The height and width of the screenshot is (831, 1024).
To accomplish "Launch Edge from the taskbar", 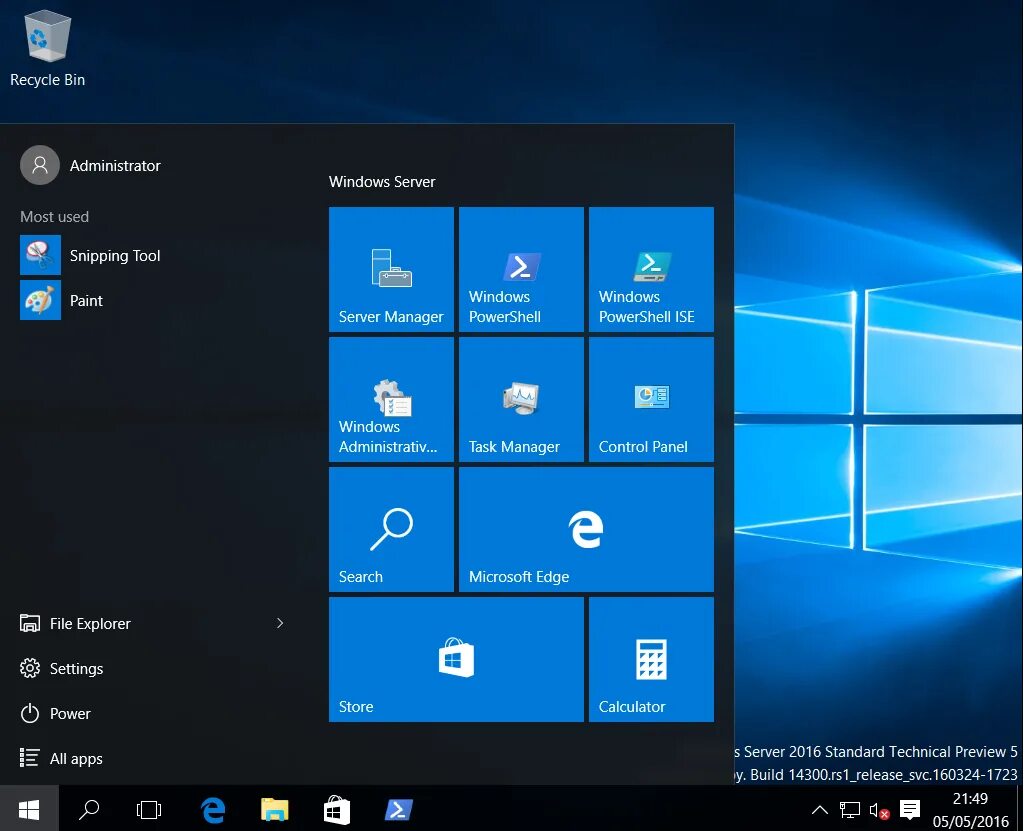I will pos(213,810).
